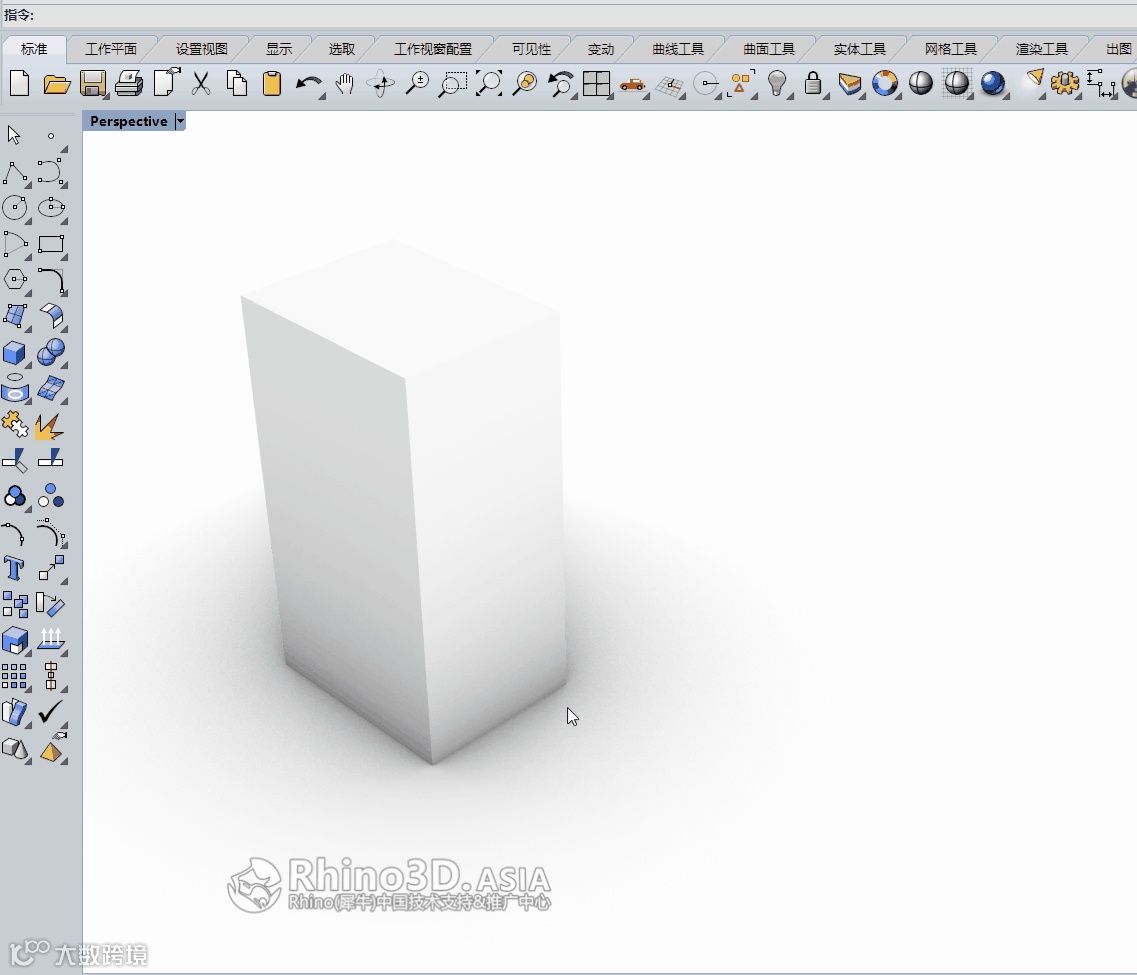This screenshot has height=975, width=1137.
Task: Click the set CPlane grid icon
Action: pos(669,85)
